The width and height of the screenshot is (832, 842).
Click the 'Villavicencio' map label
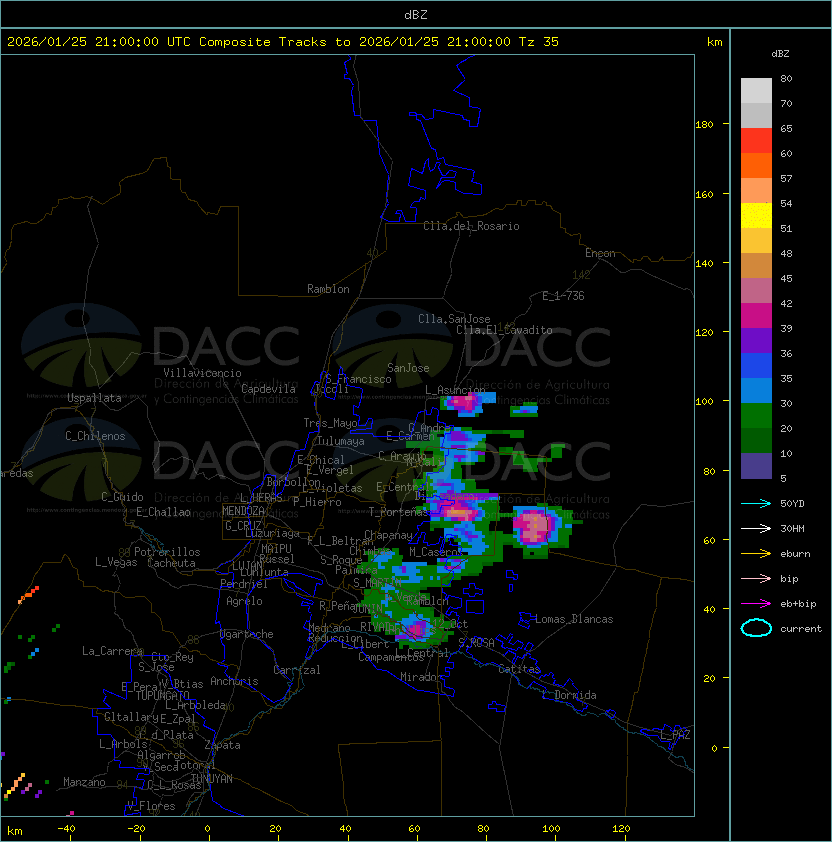(x=202, y=373)
